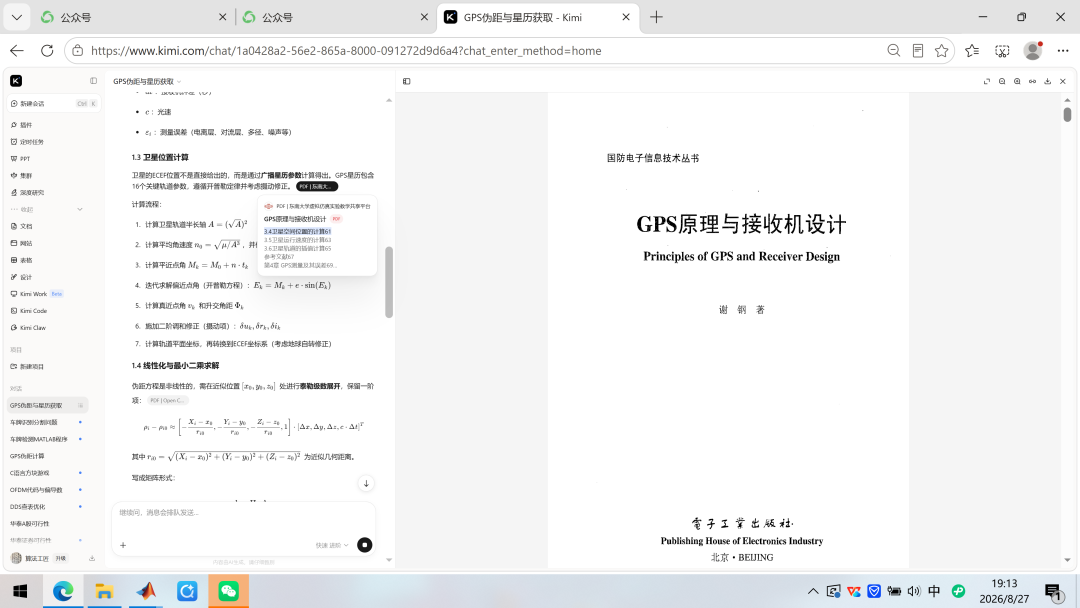Open 3.4卫星空间位置的计算 citation link
Image resolution: width=1080 pixels, height=608 pixels.
298,231
